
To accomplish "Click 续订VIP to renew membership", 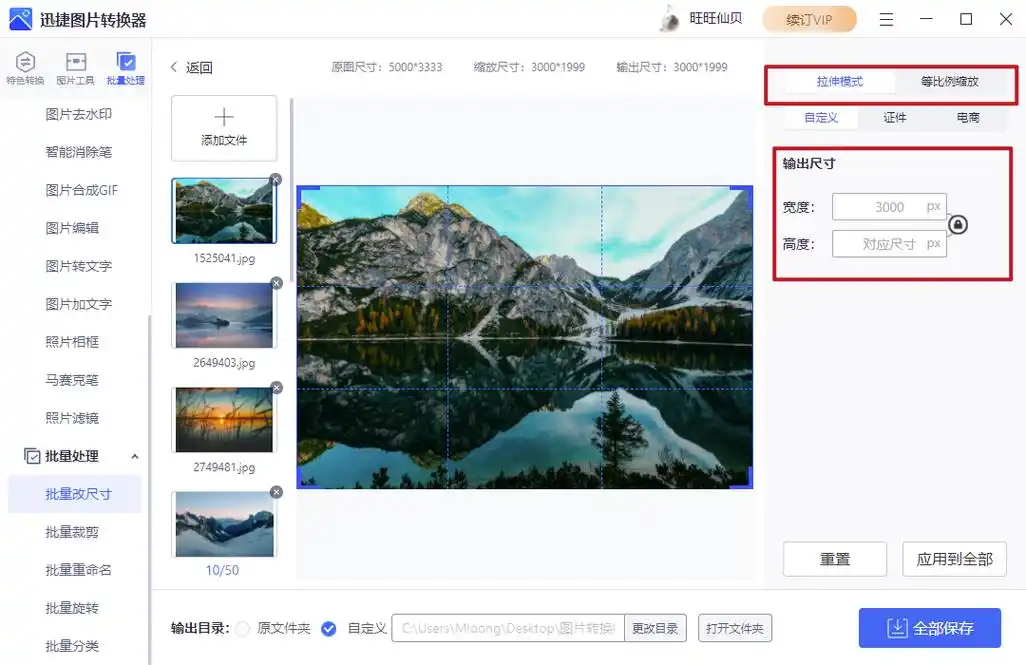I will (x=809, y=19).
